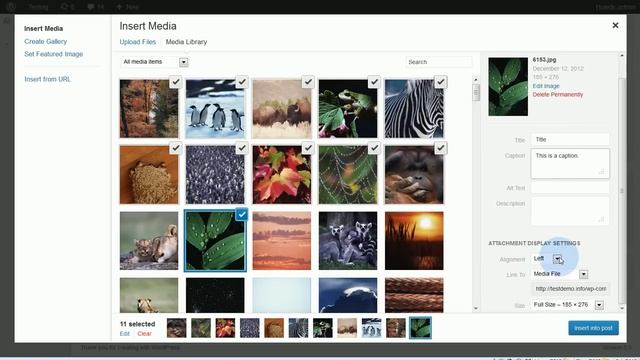Select the orange sunset reeds thumbnail
Screen dimensions: 640x360
tap(414, 241)
